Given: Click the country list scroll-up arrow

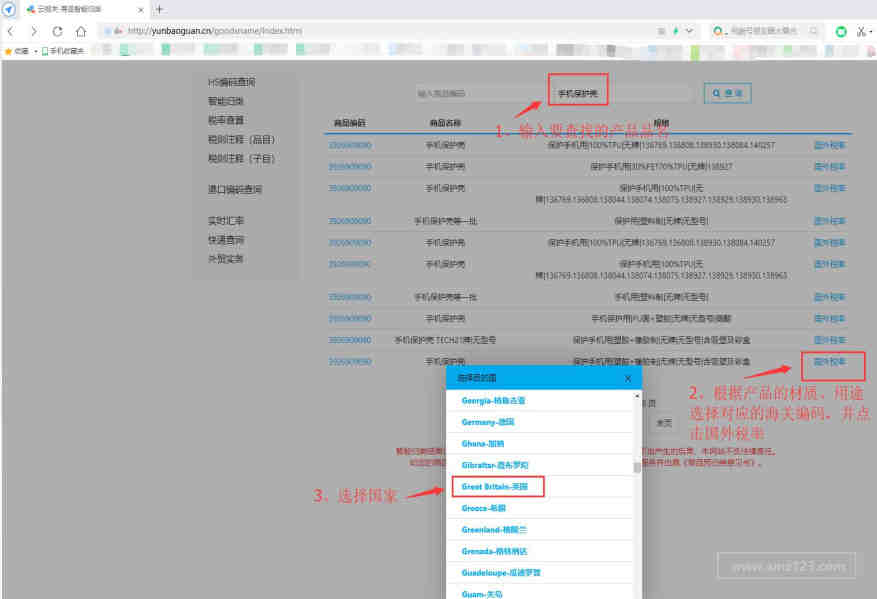Looking at the screenshot, I should point(637,395).
